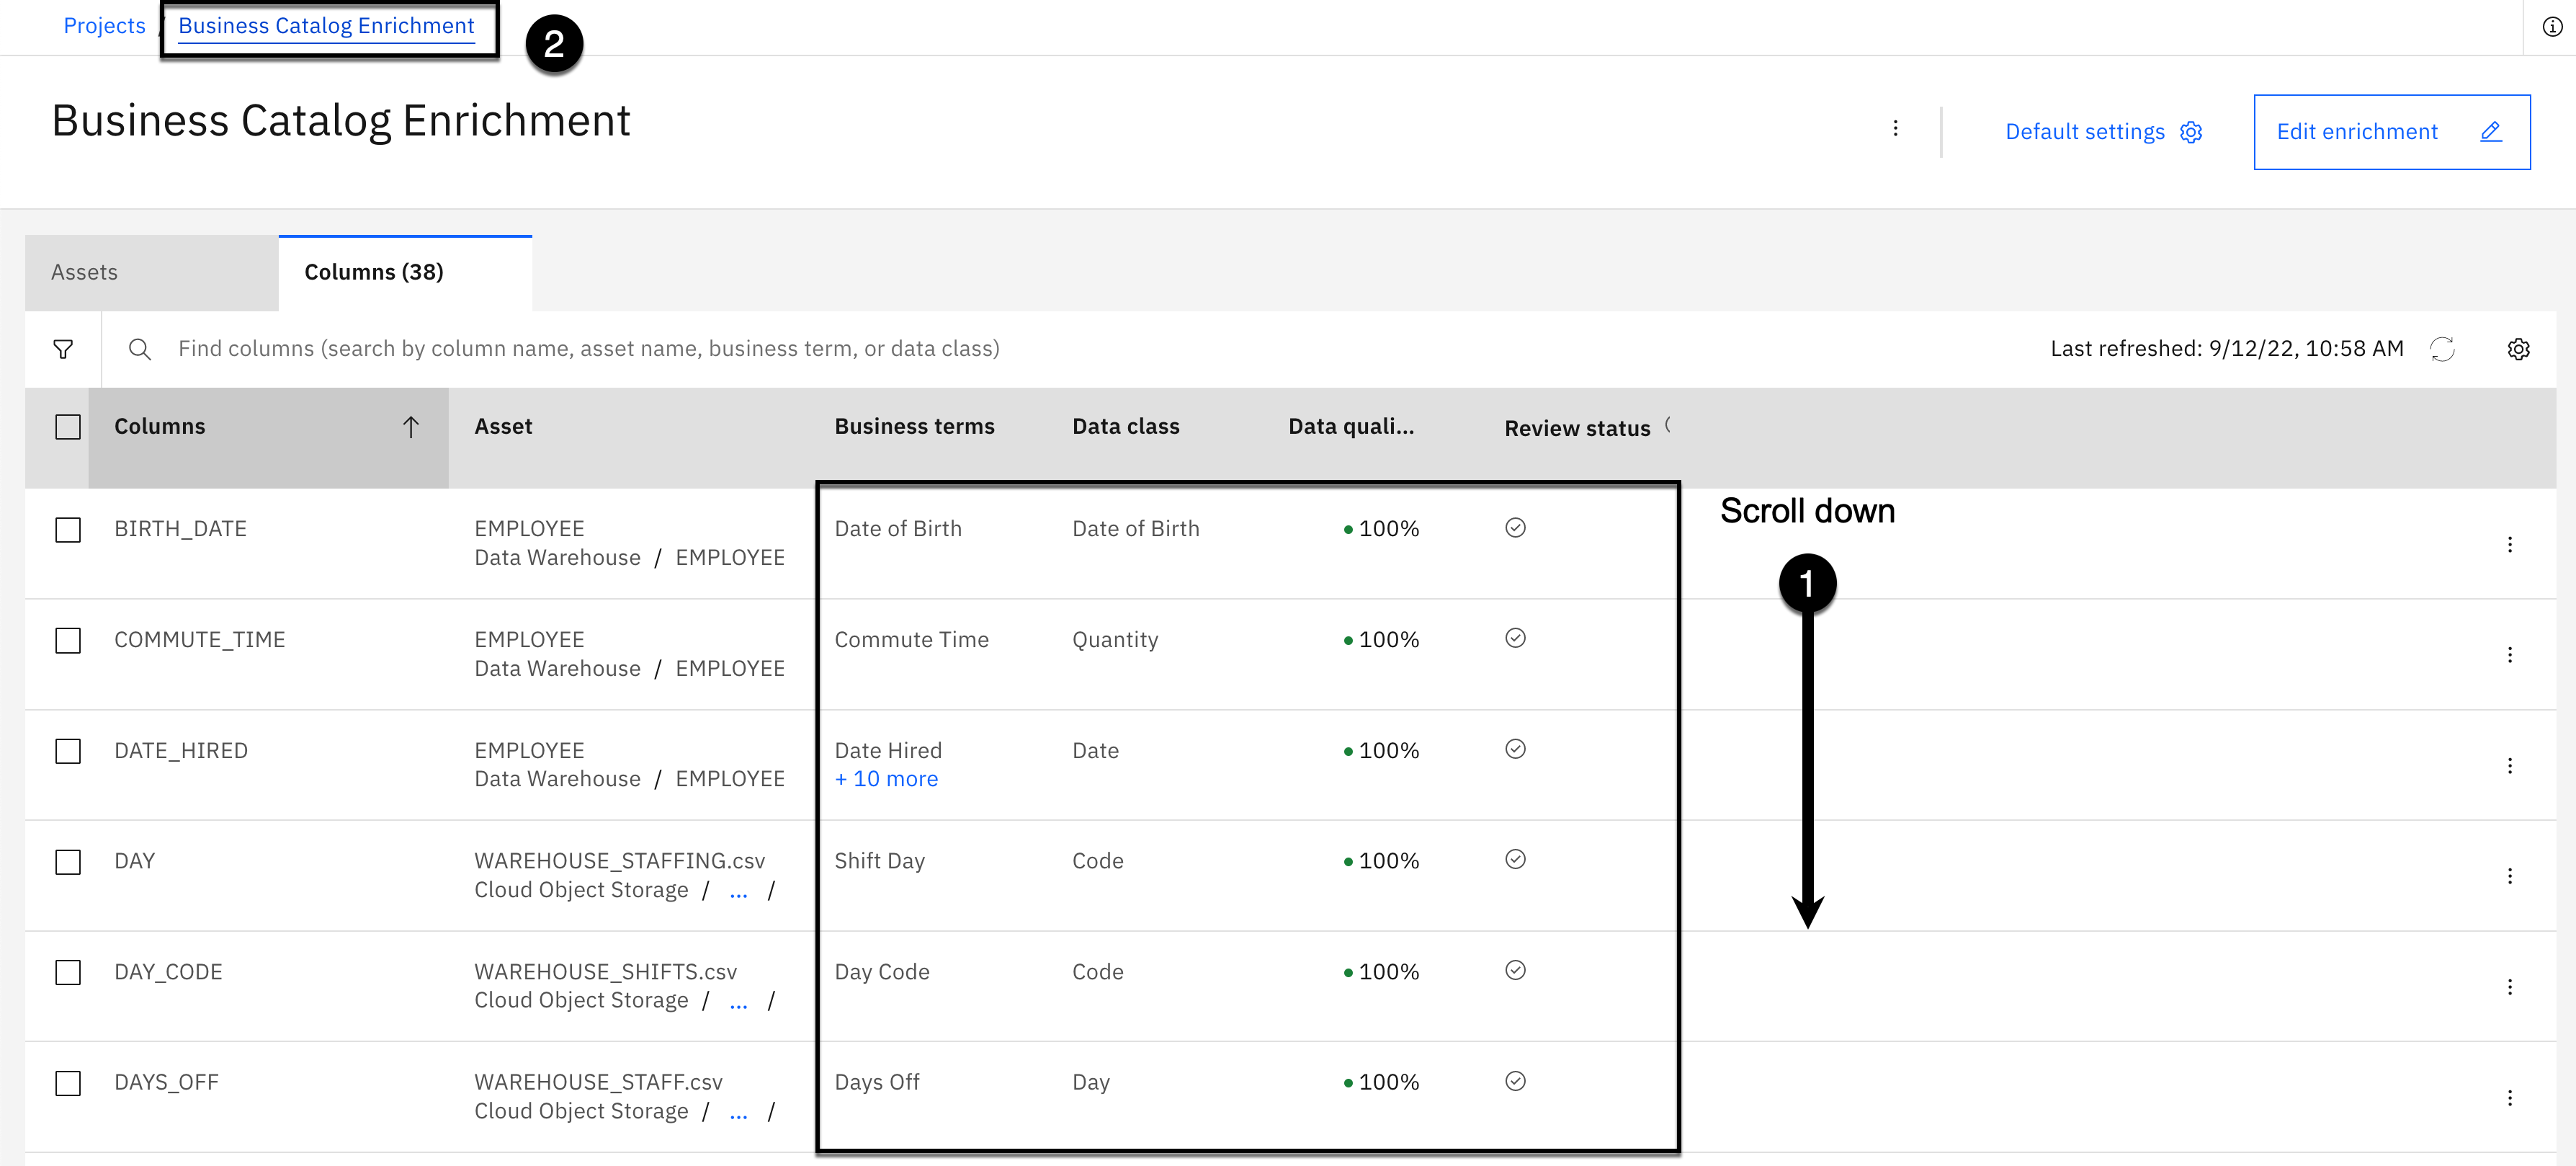
Task: Expand '+ 10 more' business terms for DATE_HIRED
Action: (886, 779)
